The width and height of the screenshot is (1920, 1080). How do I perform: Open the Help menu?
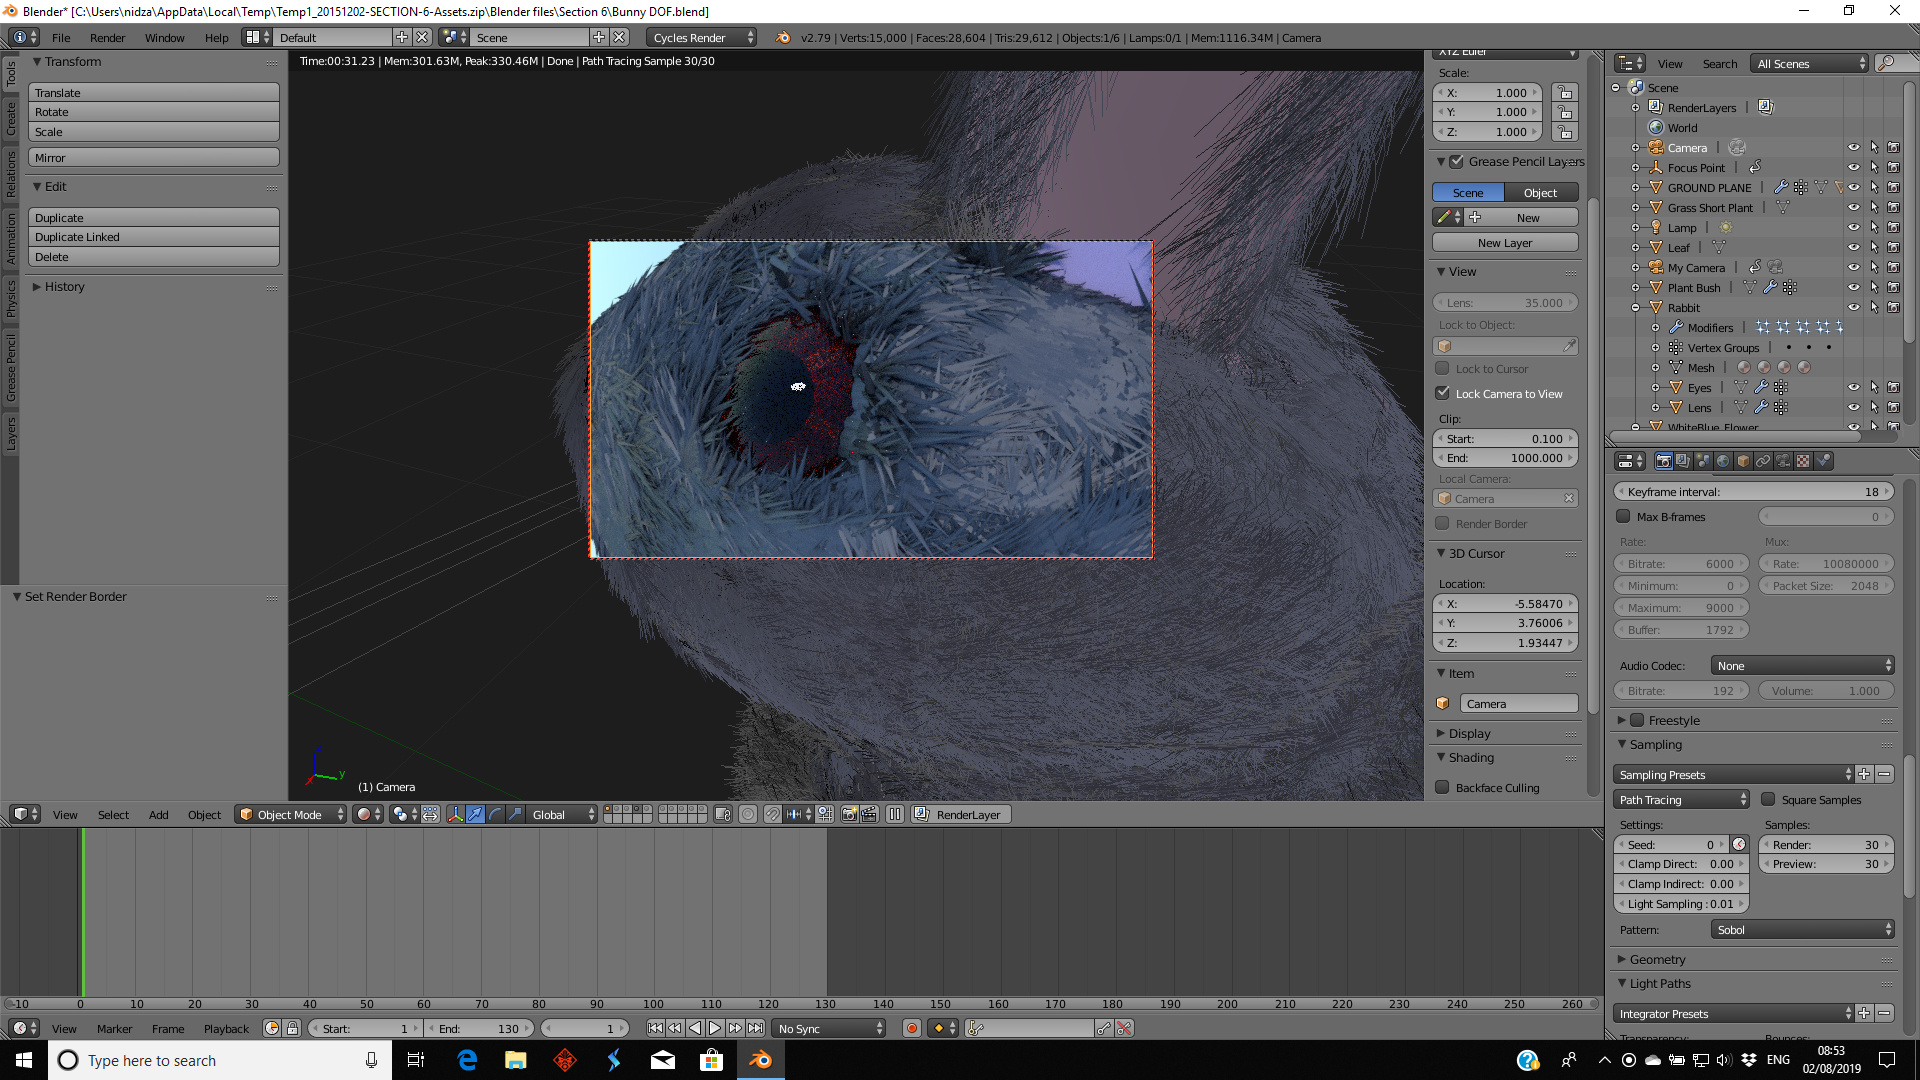[x=216, y=37]
